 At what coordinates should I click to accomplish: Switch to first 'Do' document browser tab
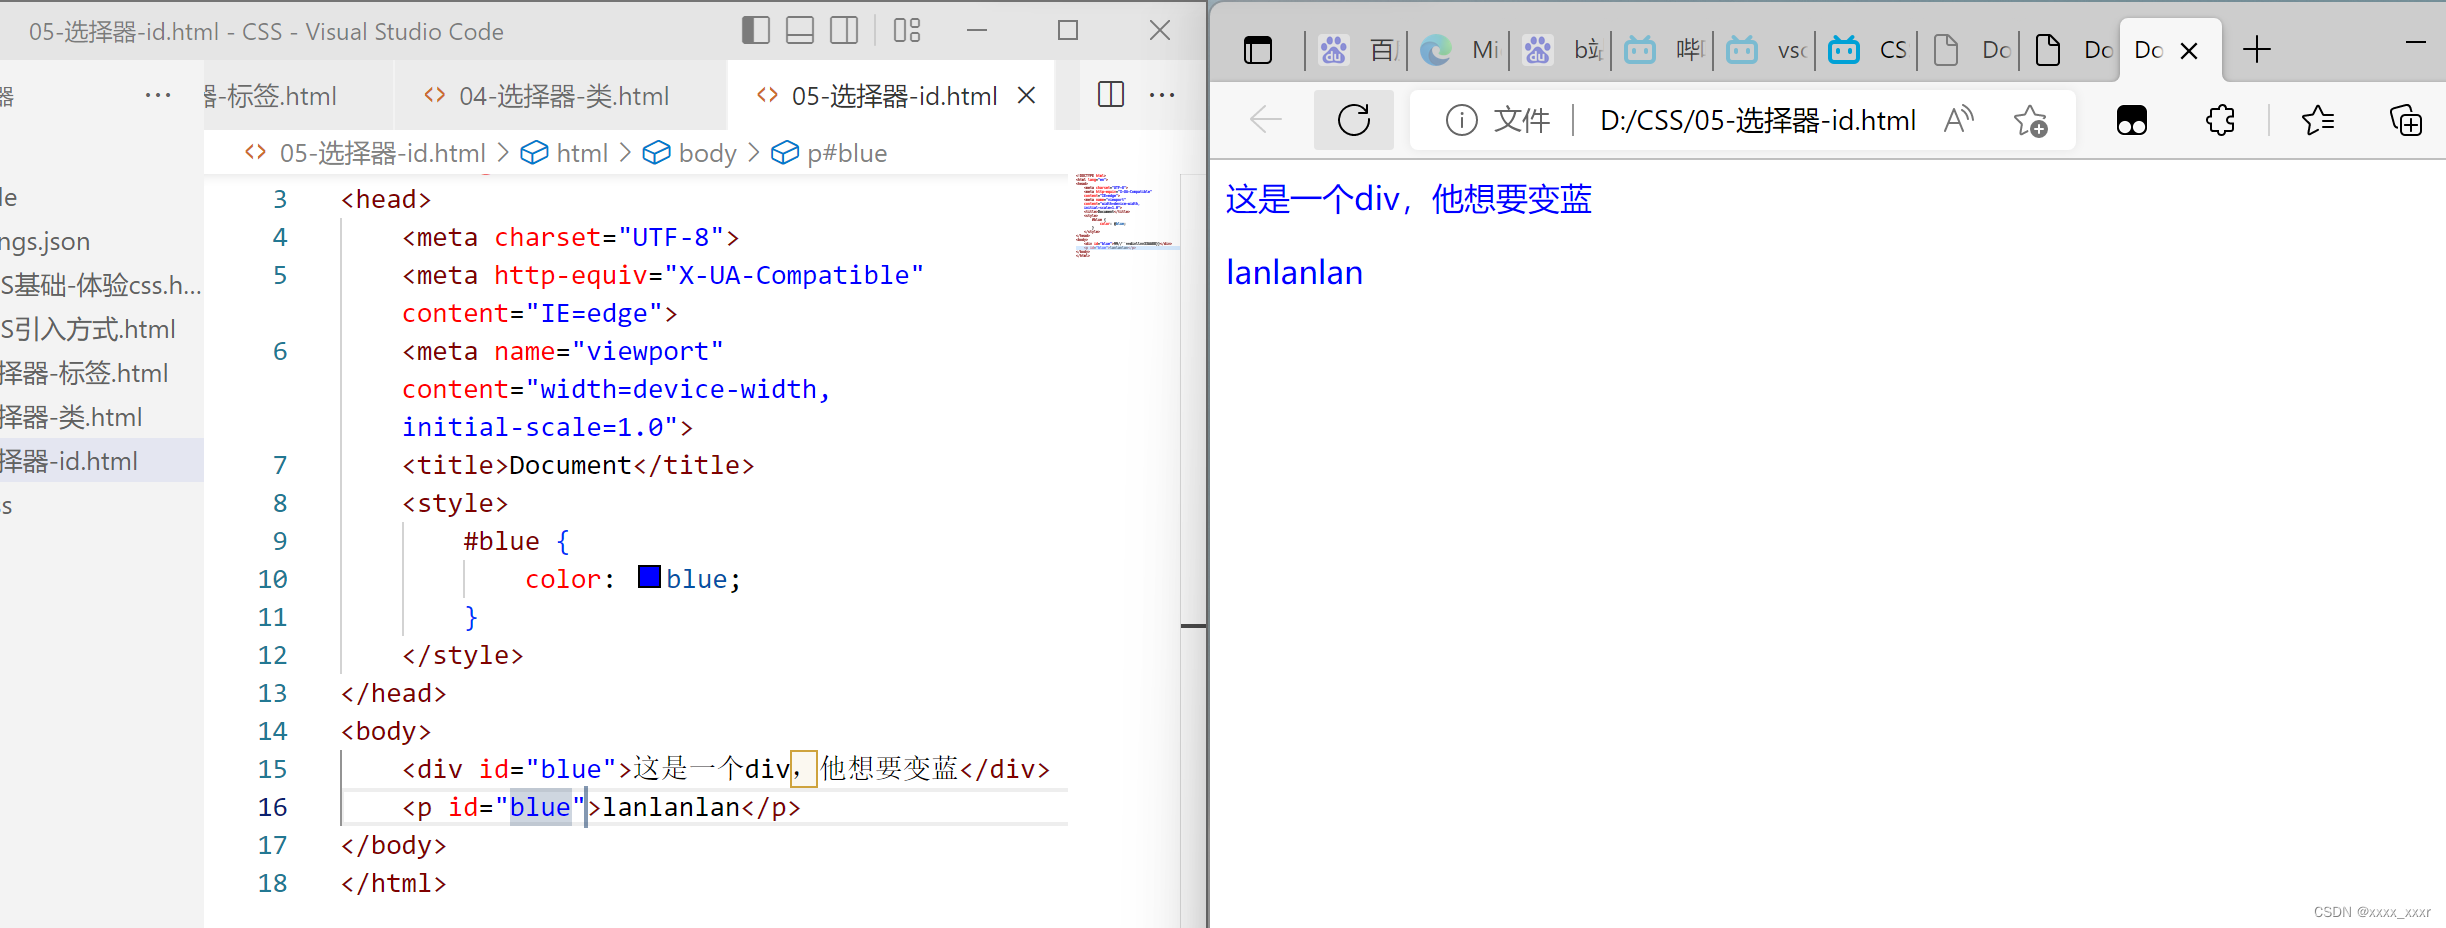coord(1969,50)
